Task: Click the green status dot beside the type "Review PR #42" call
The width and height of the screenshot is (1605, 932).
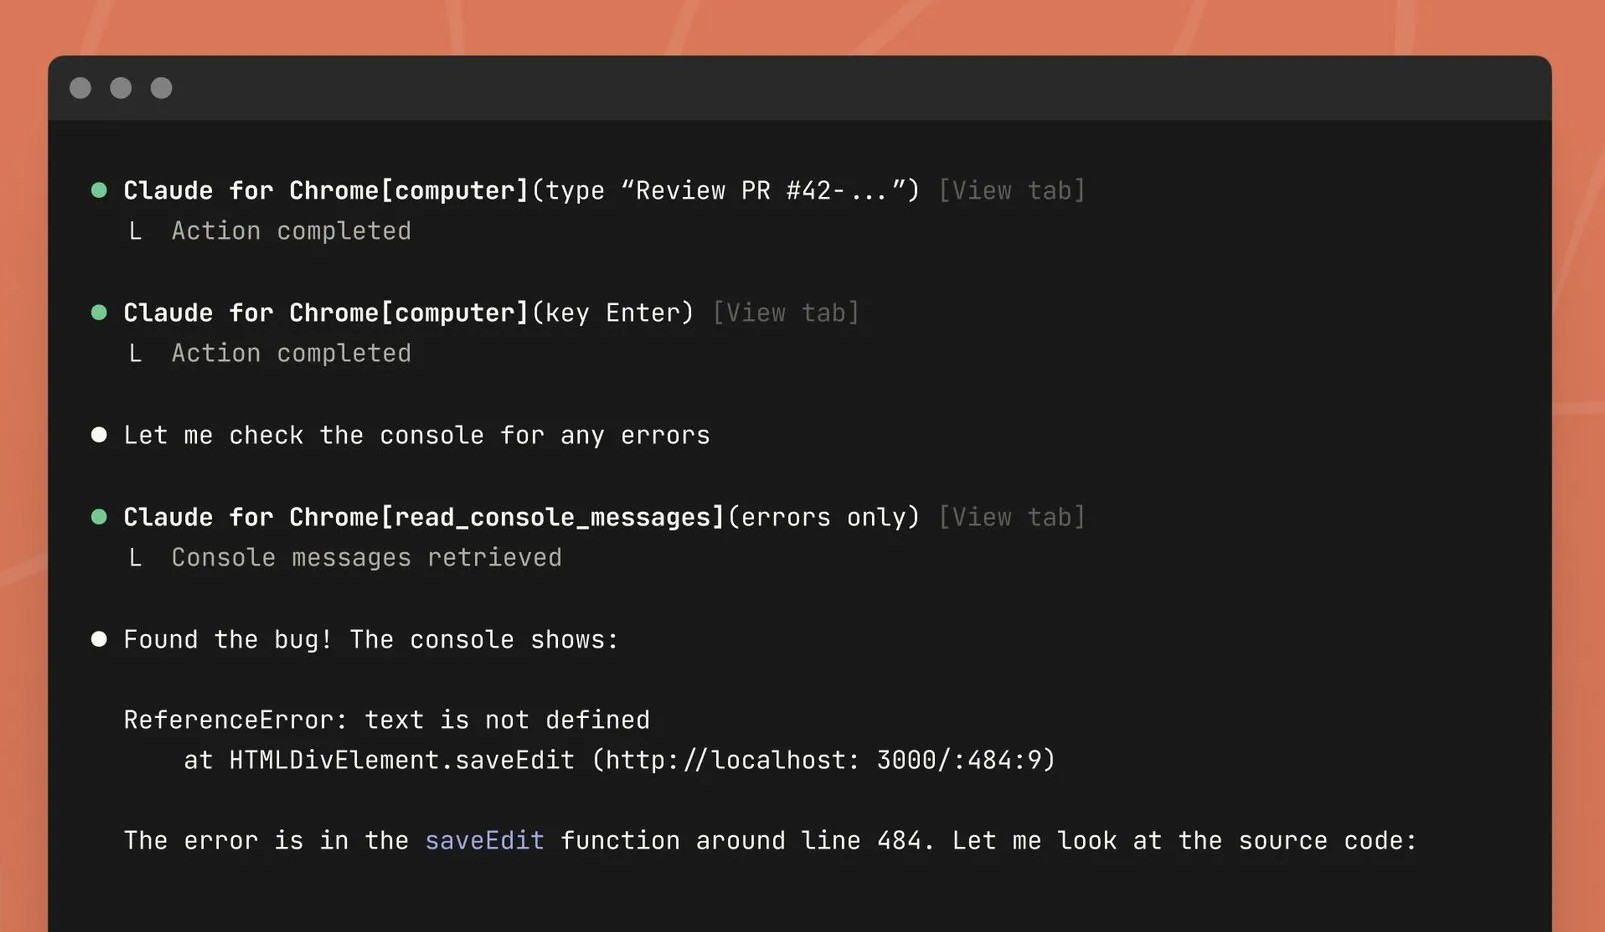Action: [99, 190]
